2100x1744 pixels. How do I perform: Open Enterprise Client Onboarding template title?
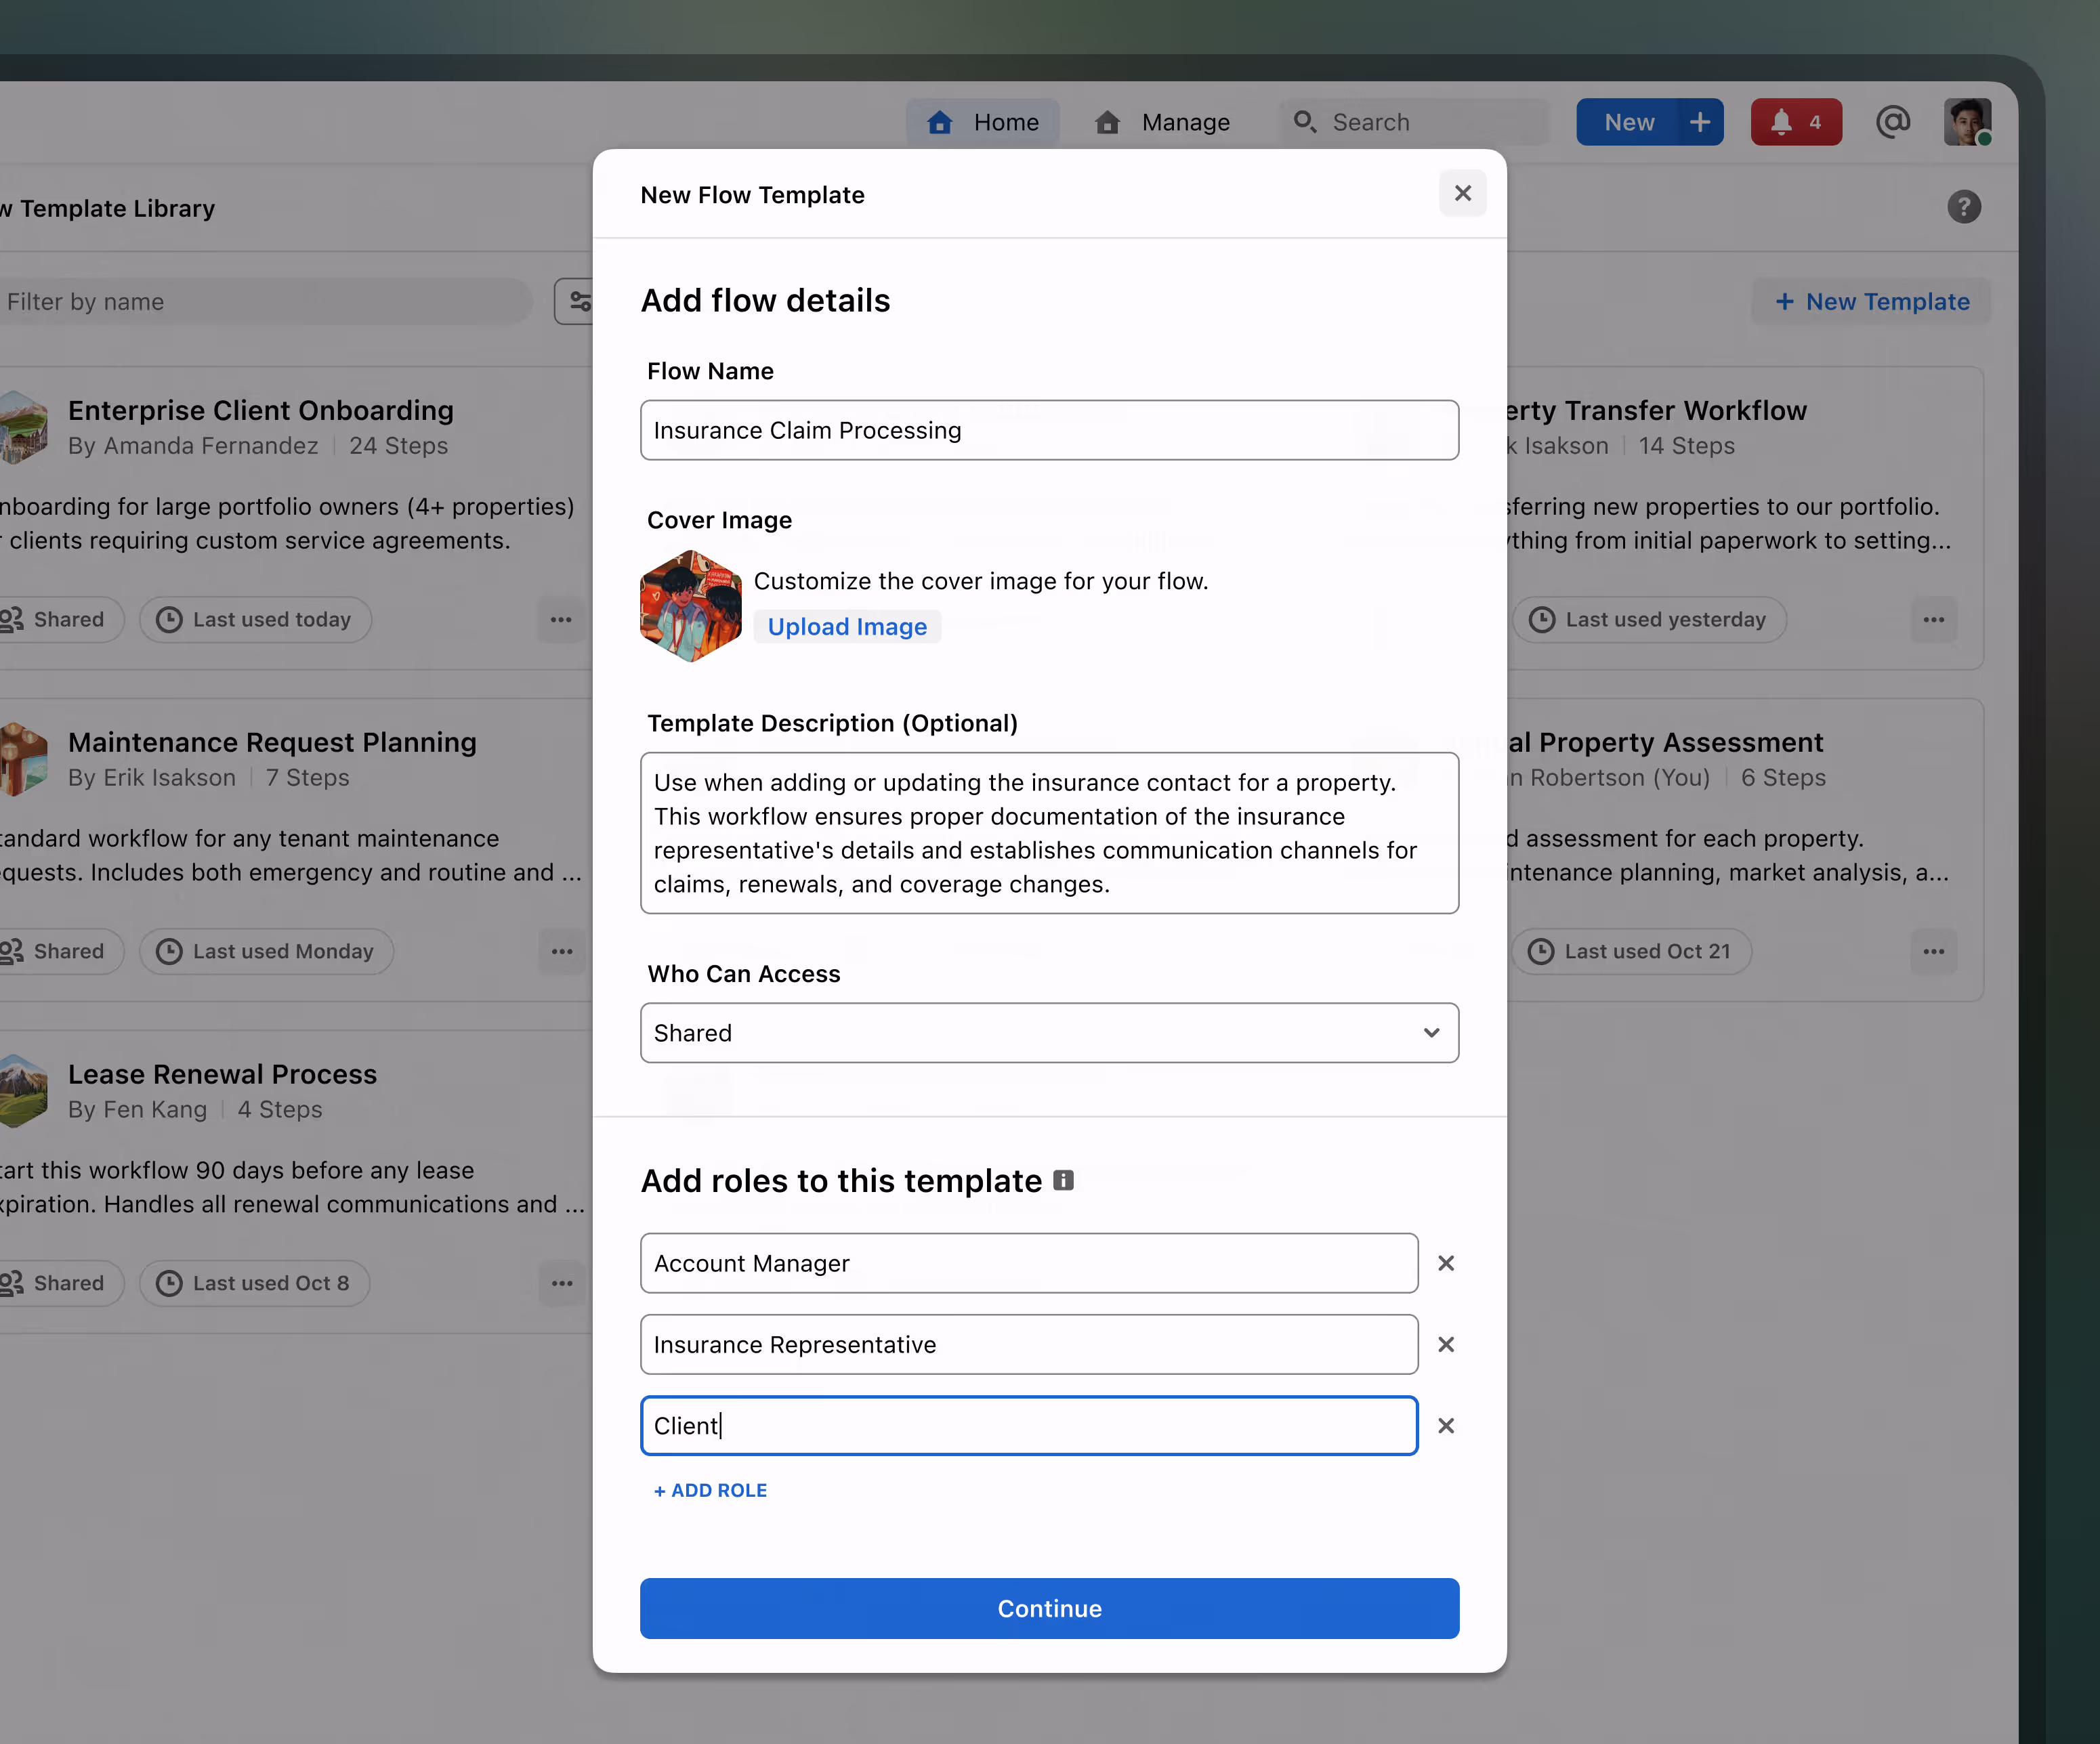coord(261,410)
